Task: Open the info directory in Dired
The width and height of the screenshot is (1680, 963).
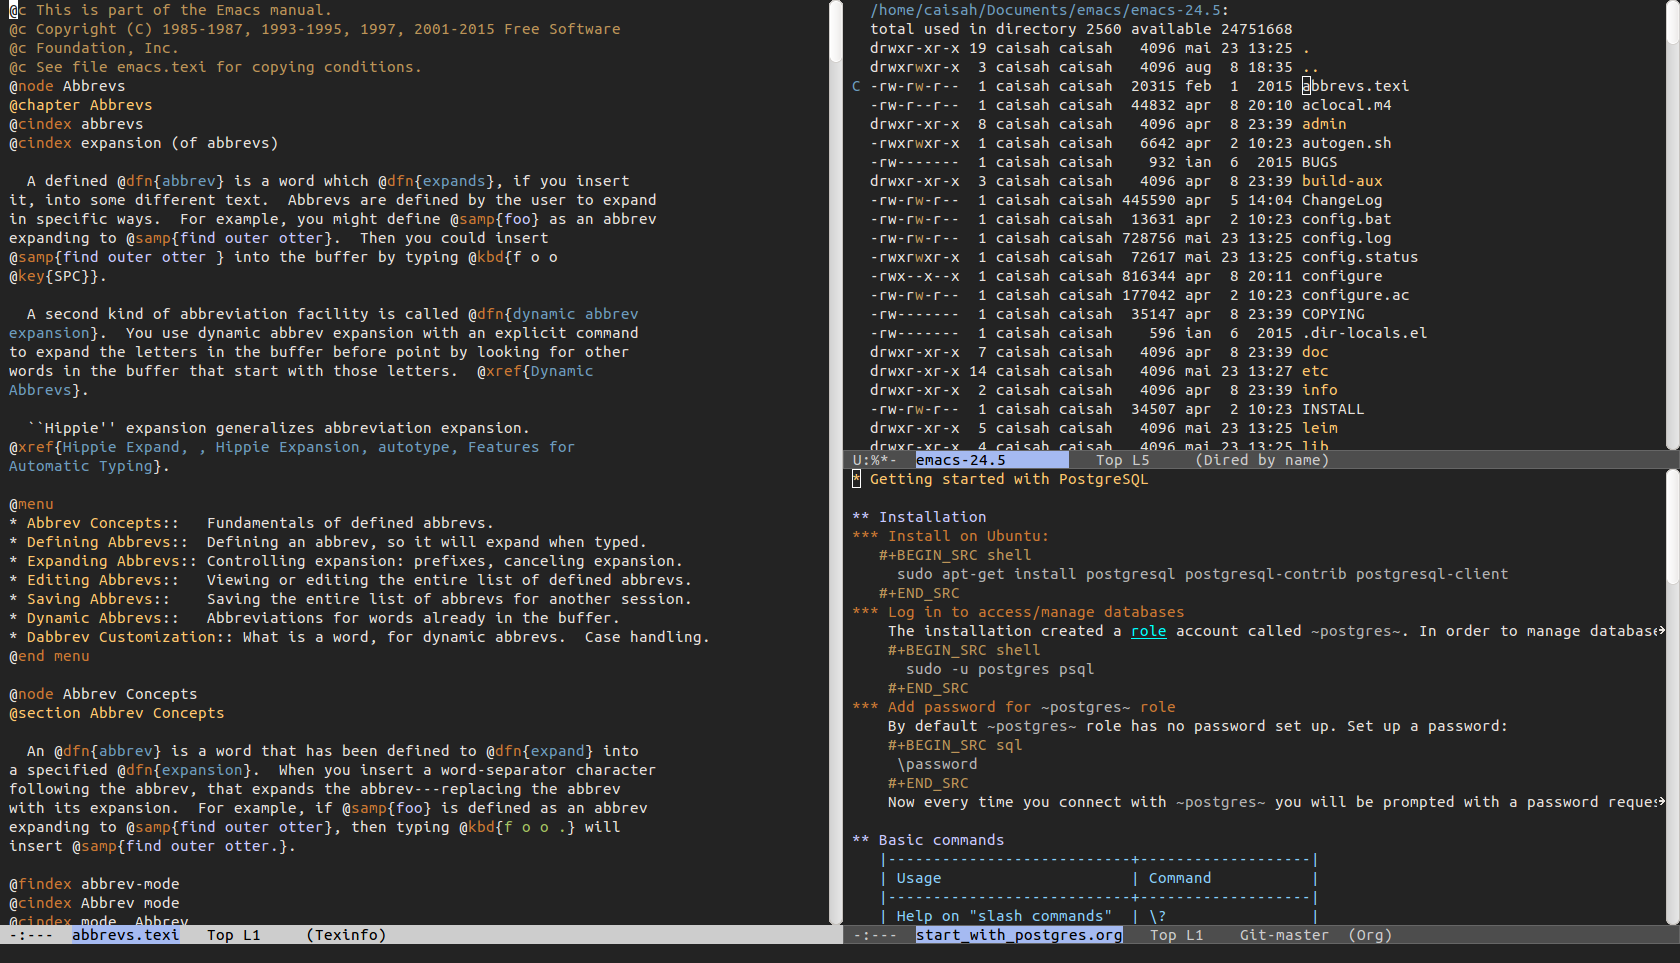Action: pyautogui.click(x=1320, y=390)
